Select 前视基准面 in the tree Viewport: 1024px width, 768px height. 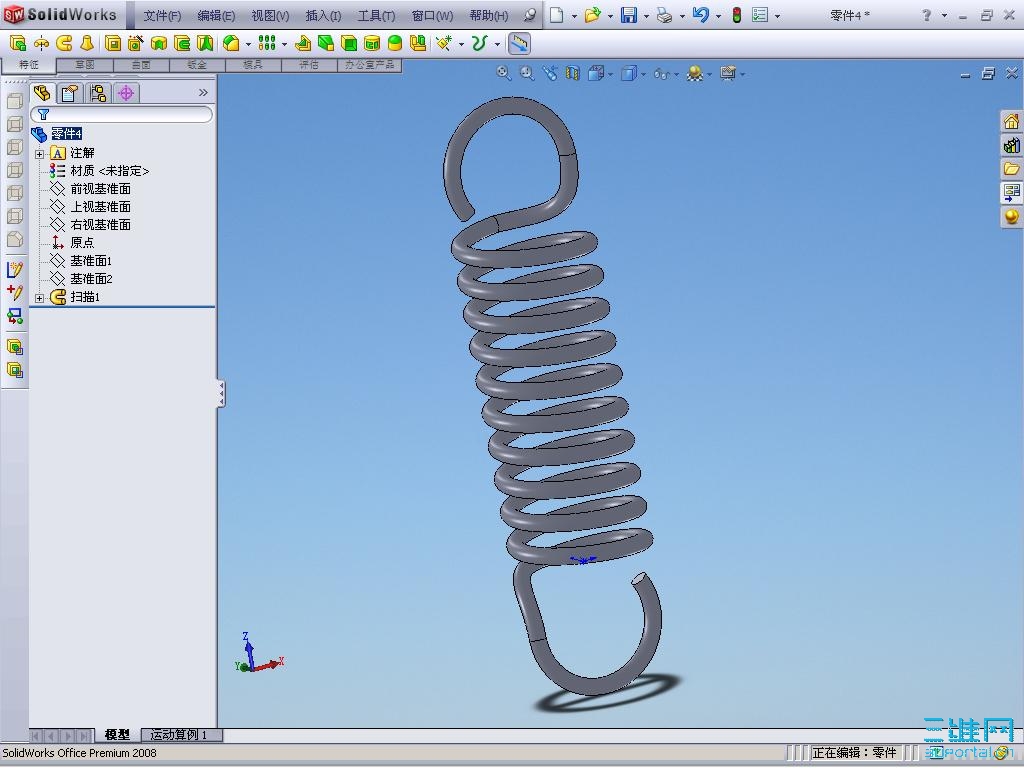tap(100, 189)
